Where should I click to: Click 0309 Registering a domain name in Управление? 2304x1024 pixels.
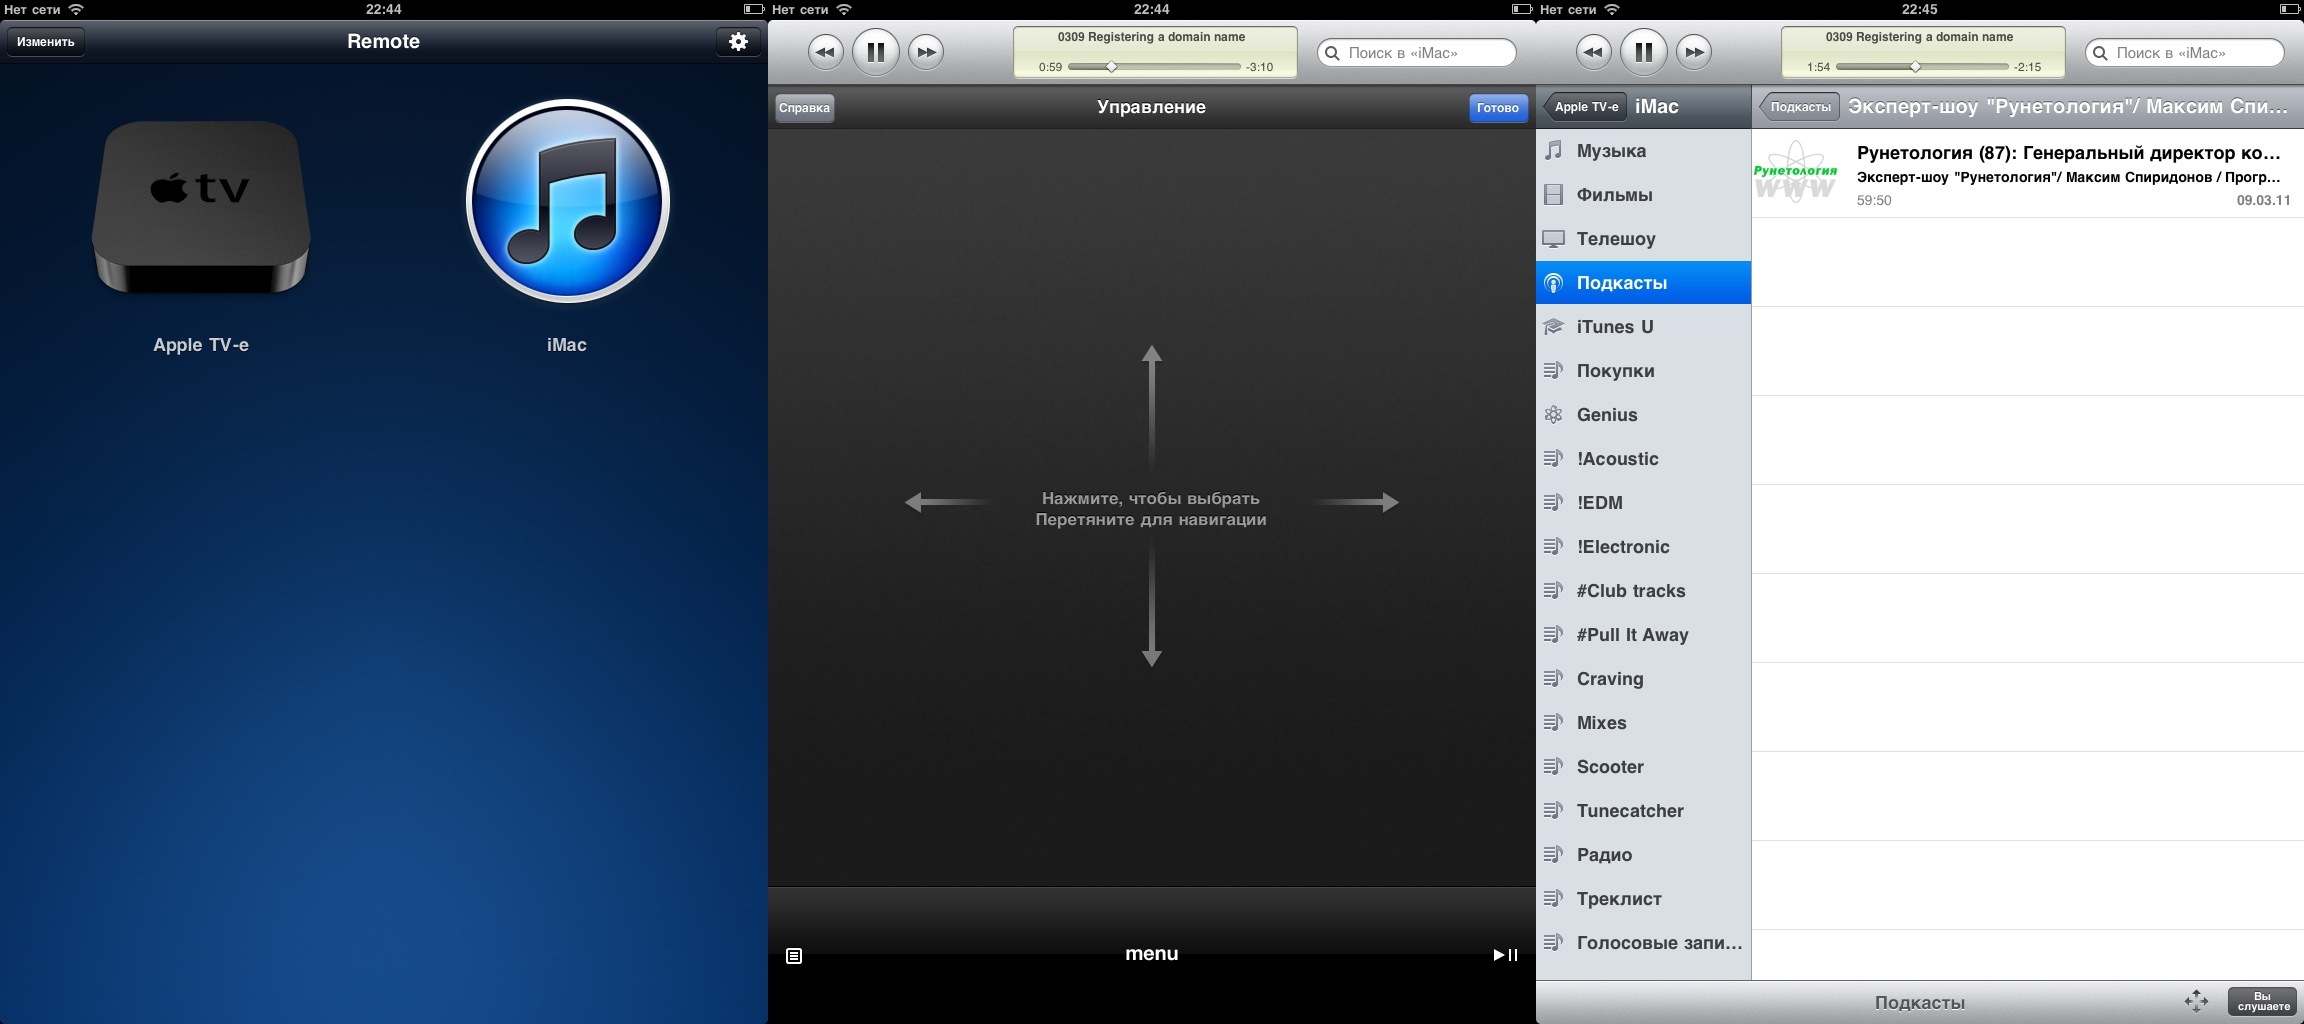pos(1151,37)
